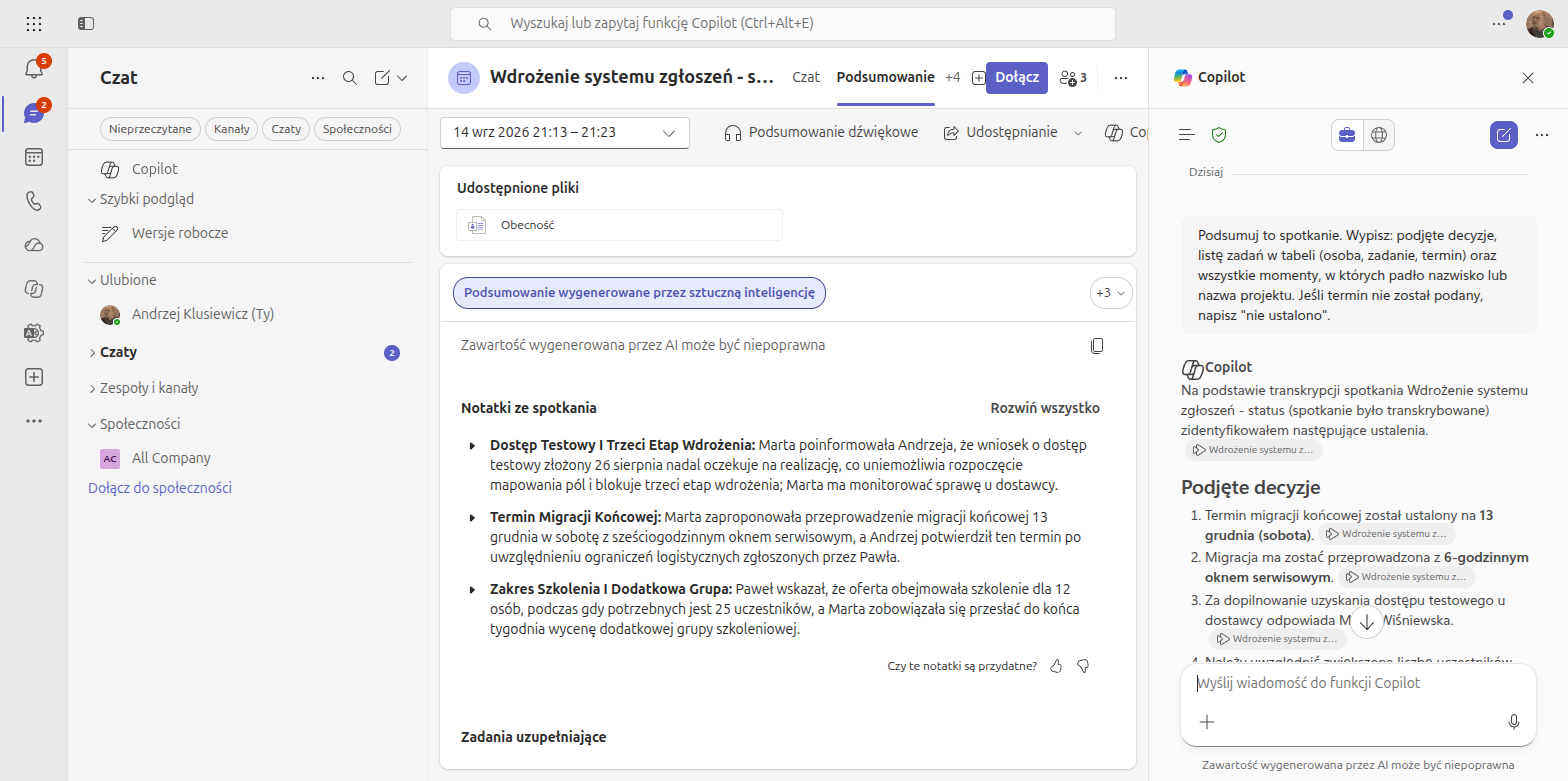Switch Copilot to web mode globe
The height and width of the screenshot is (781, 1568).
point(1378,135)
